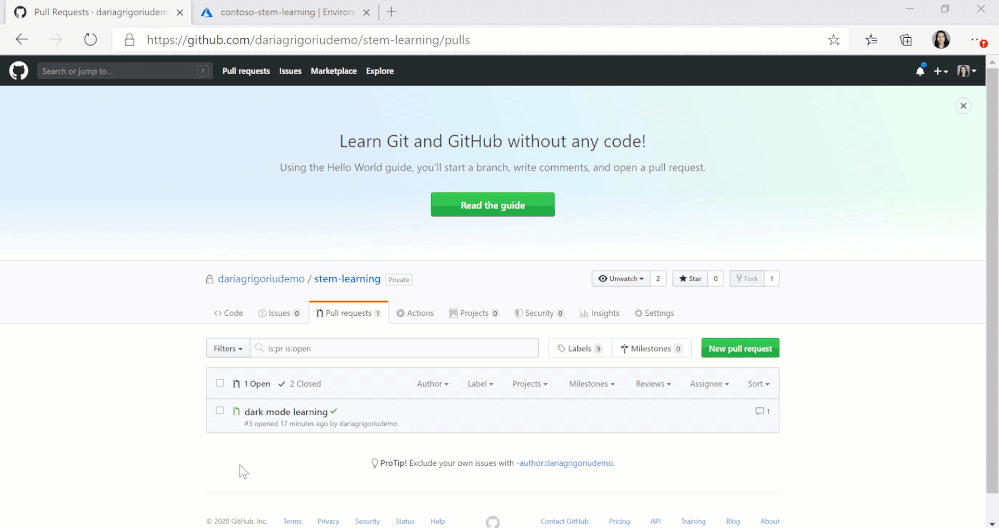Switch to the Projects tab
Screen dimensions: 999x528
(x=473, y=313)
